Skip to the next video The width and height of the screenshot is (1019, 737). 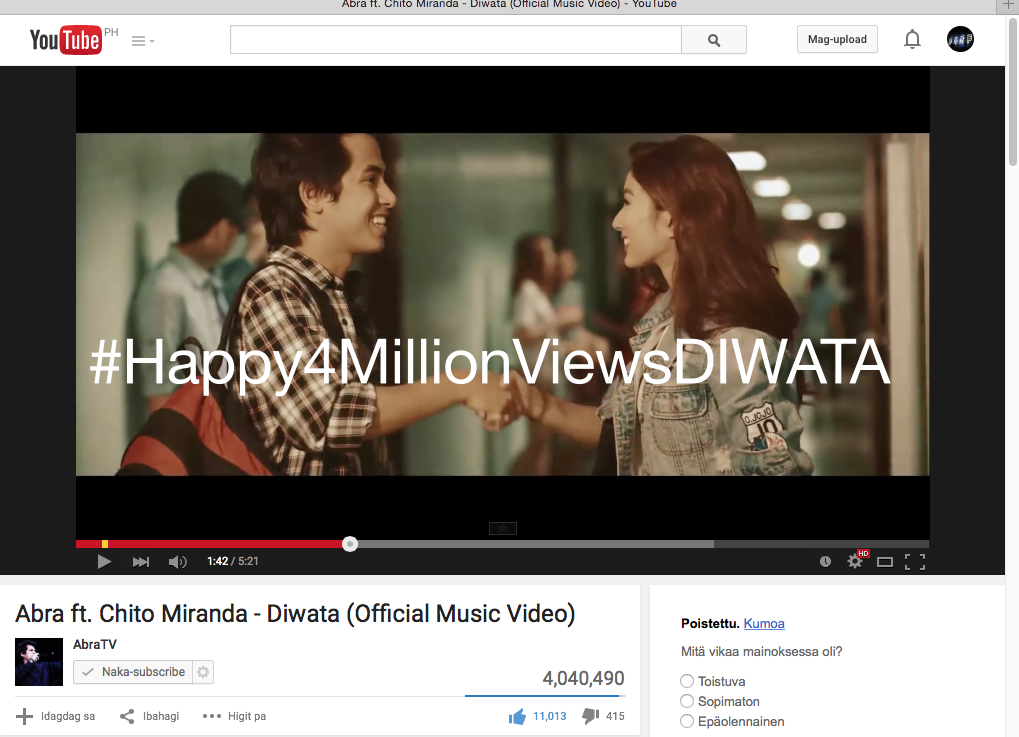[x=140, y=562]
